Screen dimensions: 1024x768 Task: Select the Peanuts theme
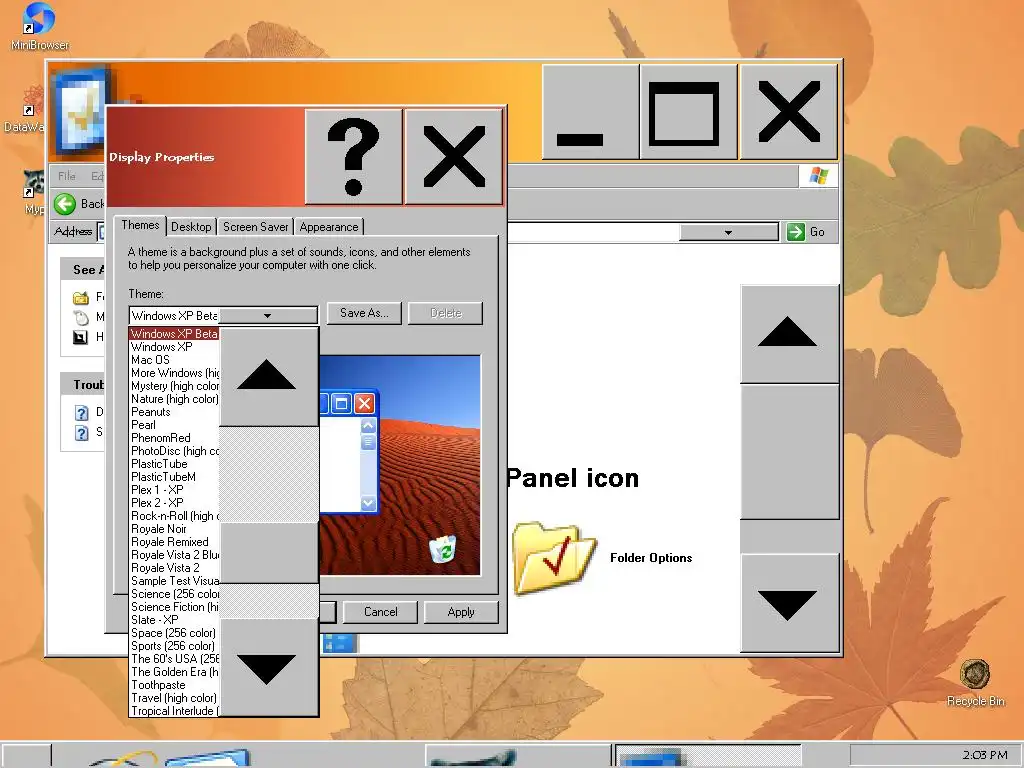click(x=174, y=412)
